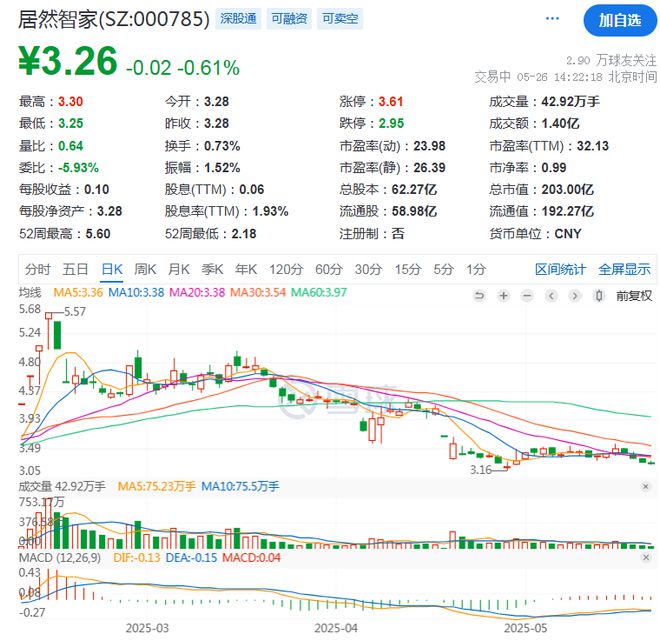Click stock title 居然智家(SZ:000785)
Screen dimensions: 660x641
114,19
